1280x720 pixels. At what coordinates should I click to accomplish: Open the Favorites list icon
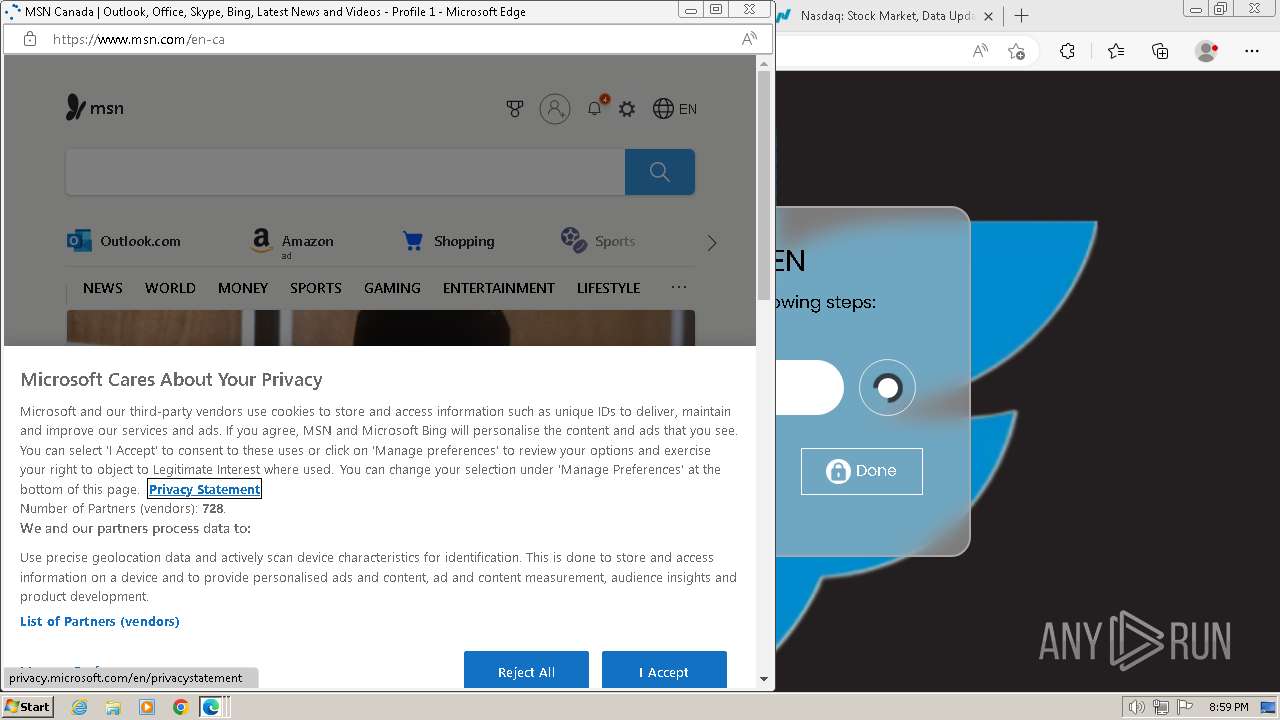click(x=1116, y=51)
